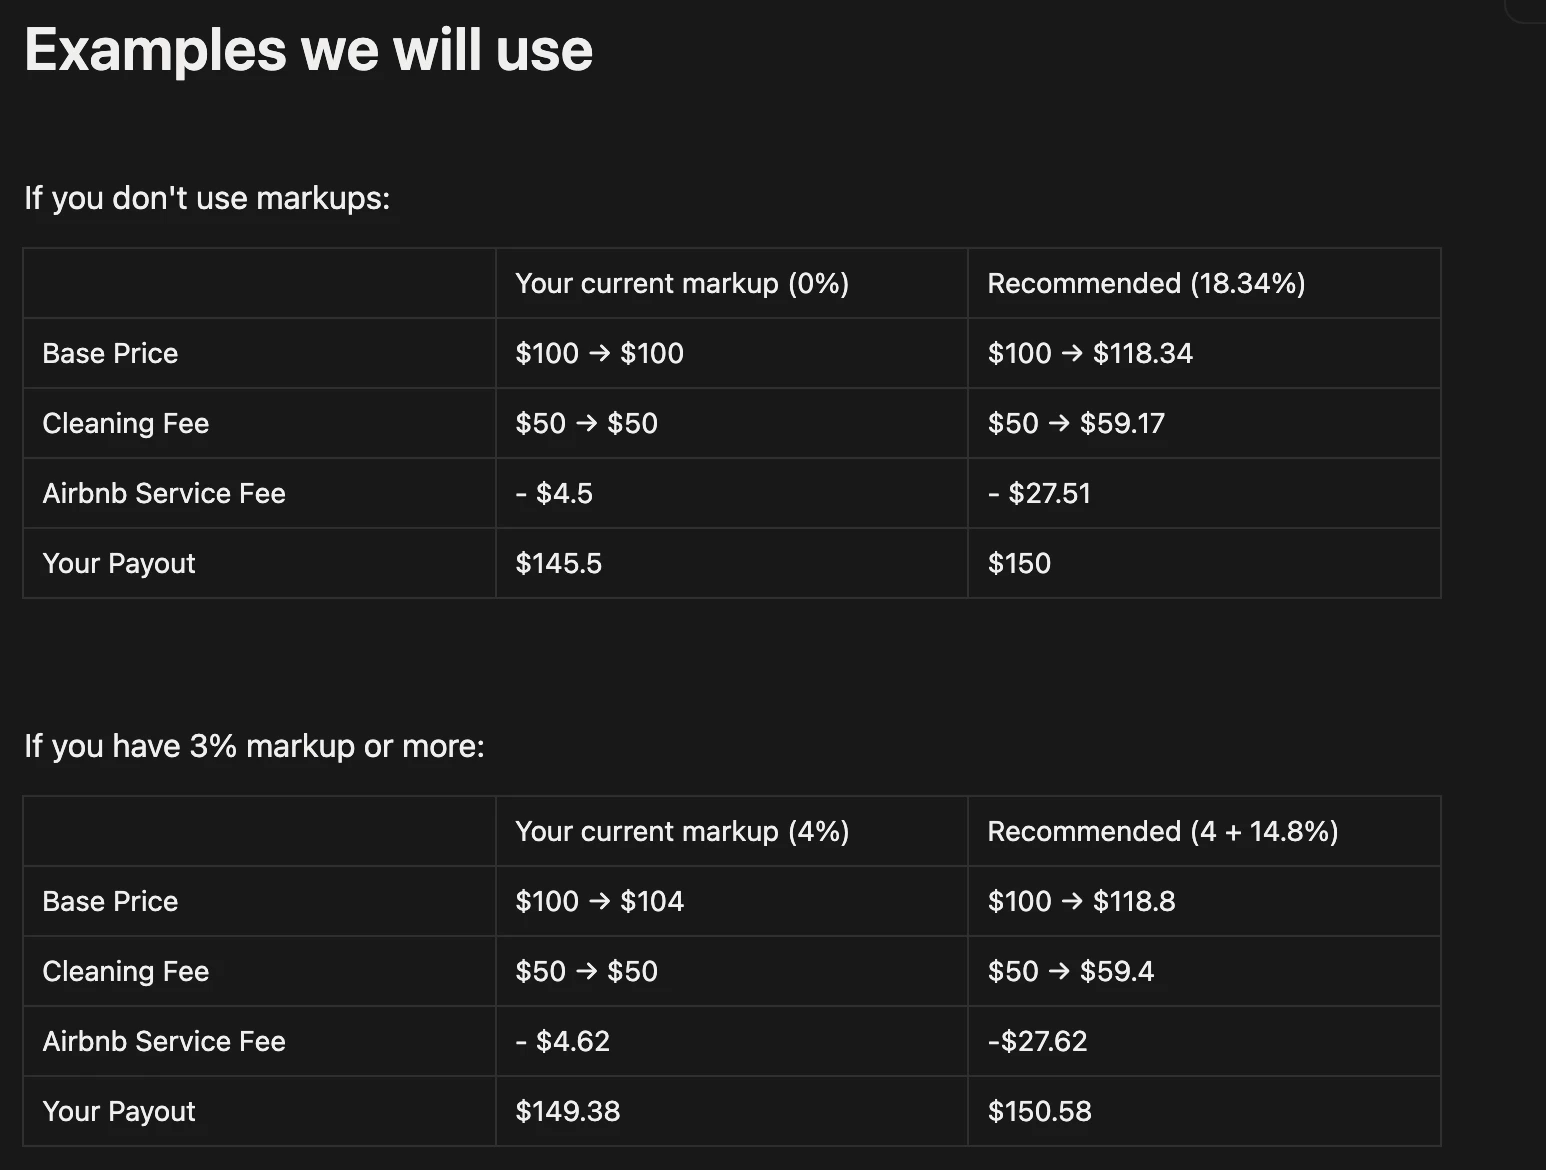This screenshot has width=1546, height=1170.
Task: Click 'Your current markup (4%)' column header
Action: point(681,832)
